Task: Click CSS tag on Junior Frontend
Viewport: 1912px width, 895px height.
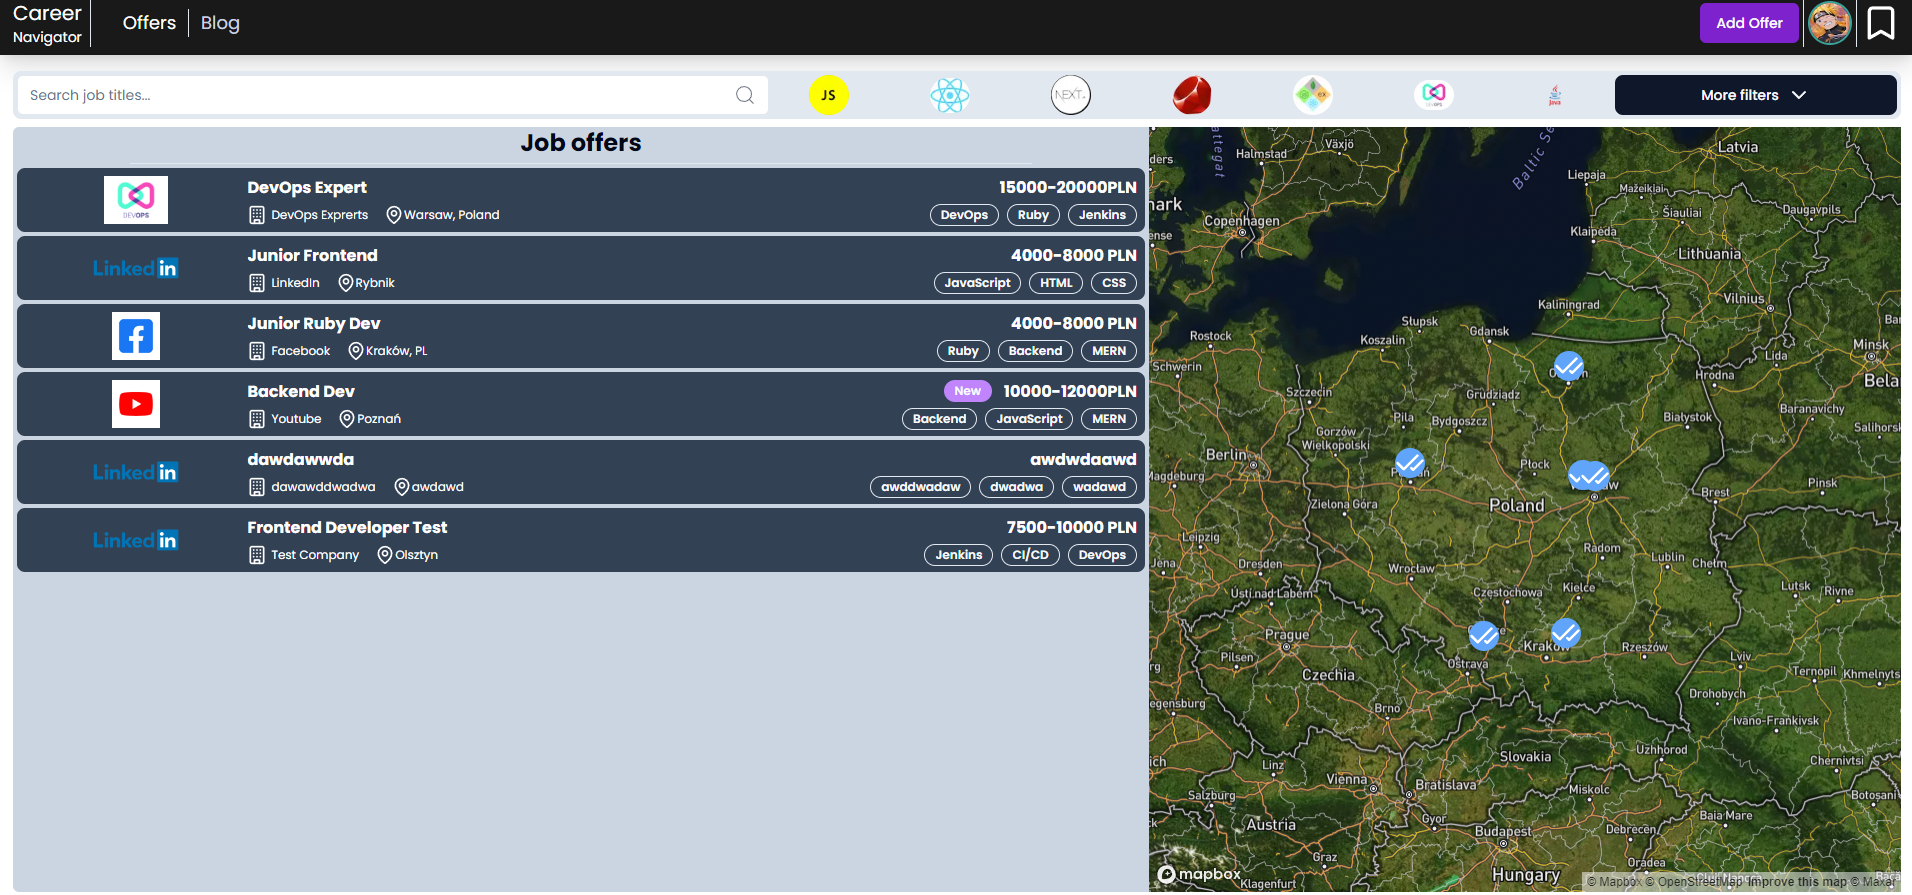Action: [1114, 283]
